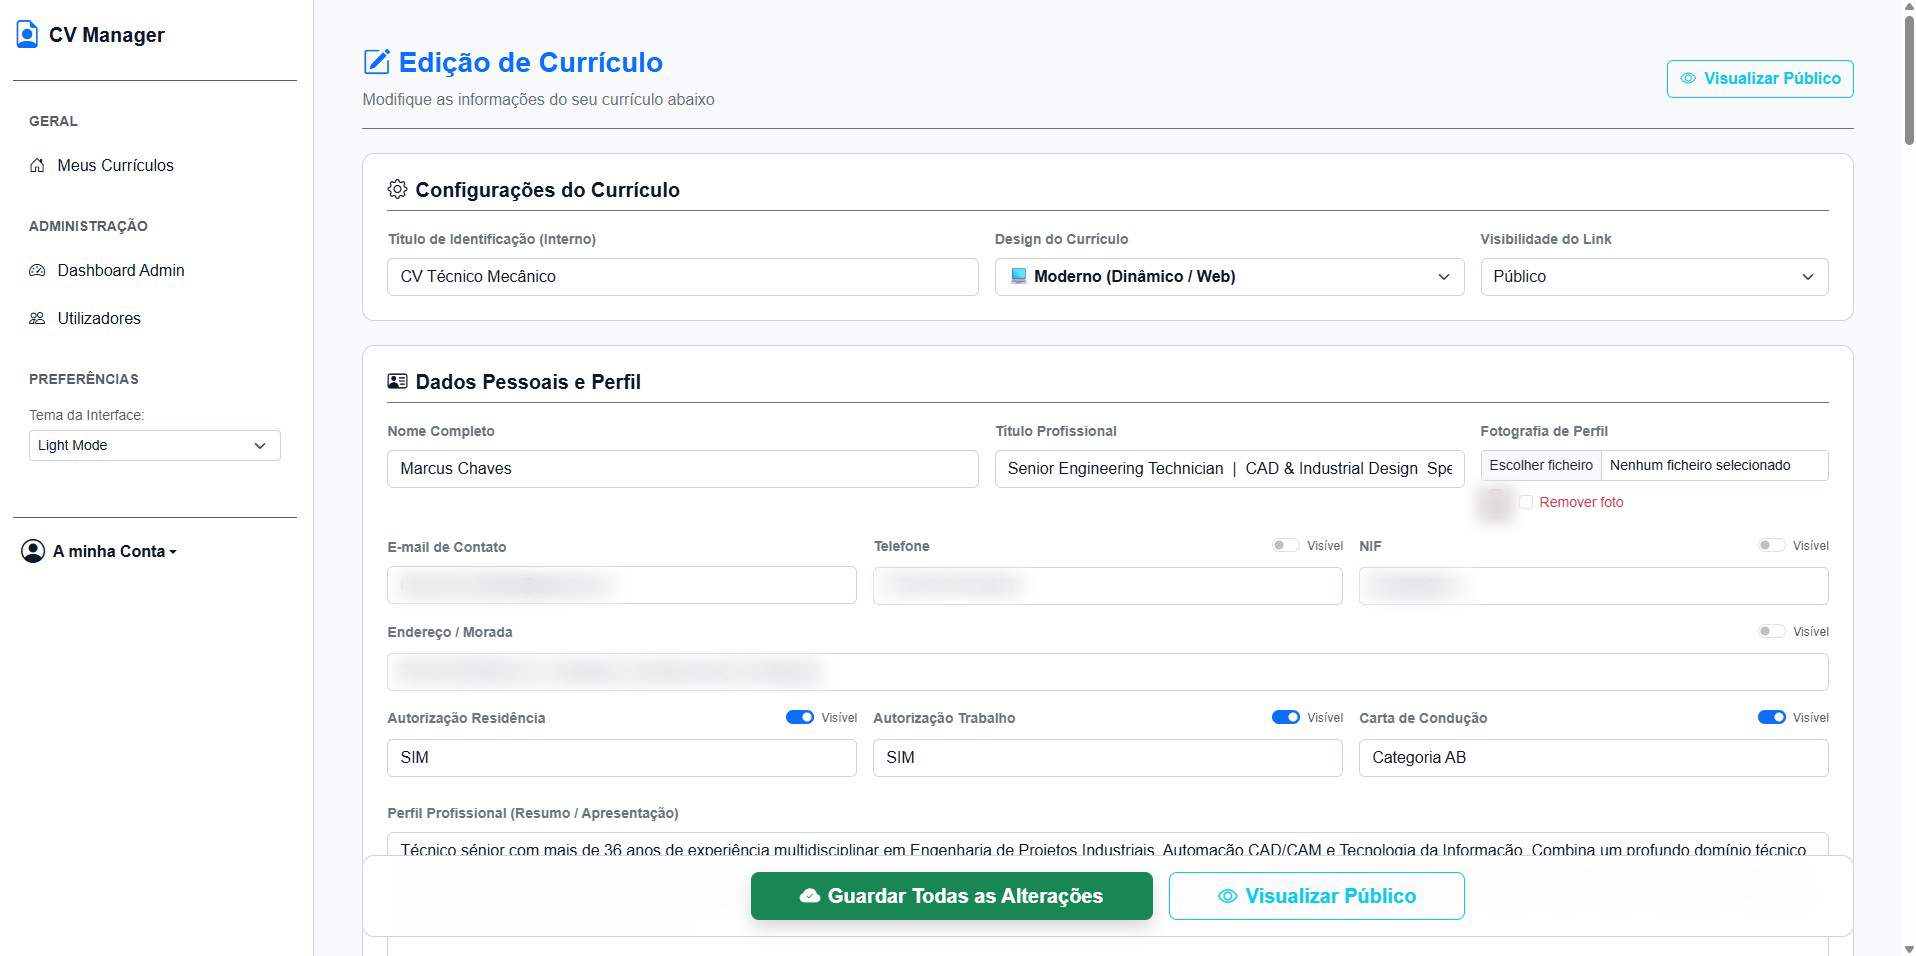Click the E-mail de Contato input field
This screenshot has height=956, width=1916.
point(622,585)
